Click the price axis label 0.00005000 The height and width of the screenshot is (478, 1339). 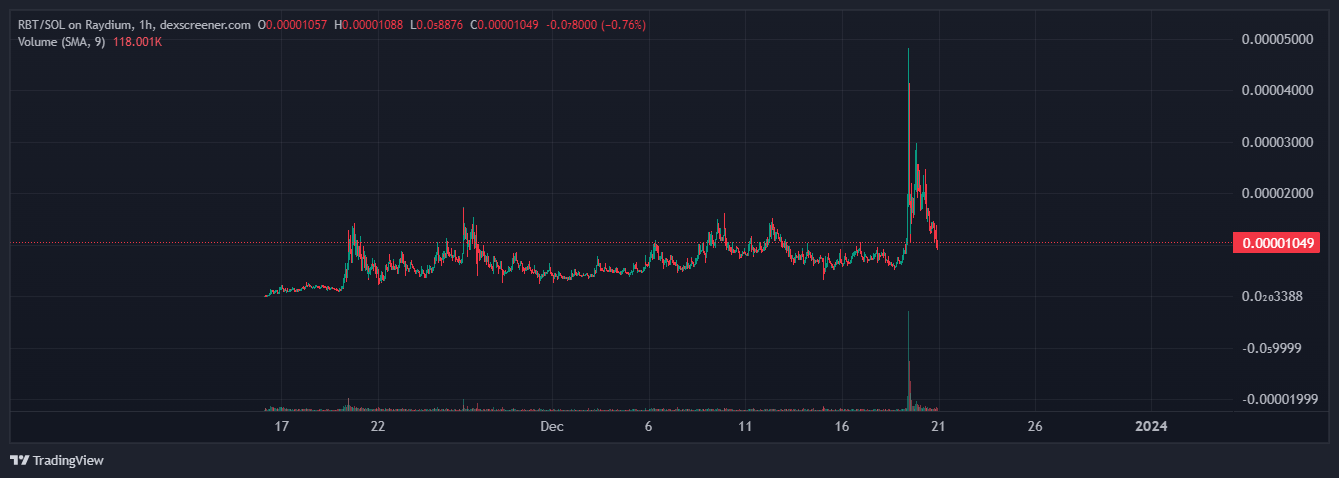point(1276,39)
